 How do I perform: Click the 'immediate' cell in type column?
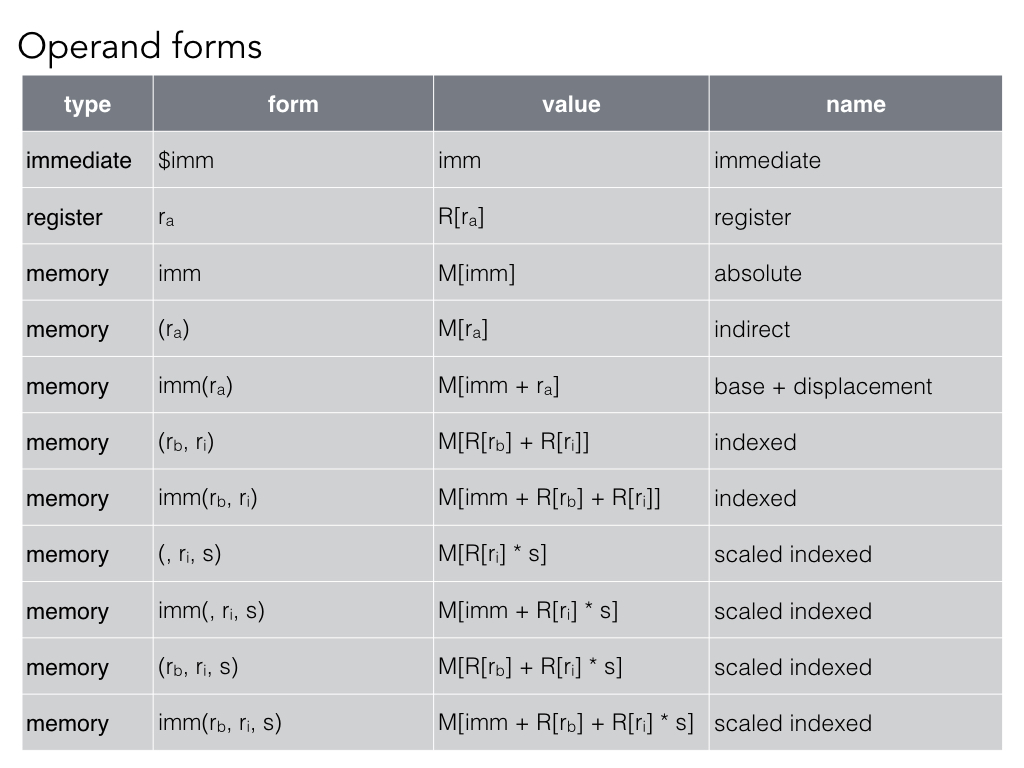(x=79, y=160)
